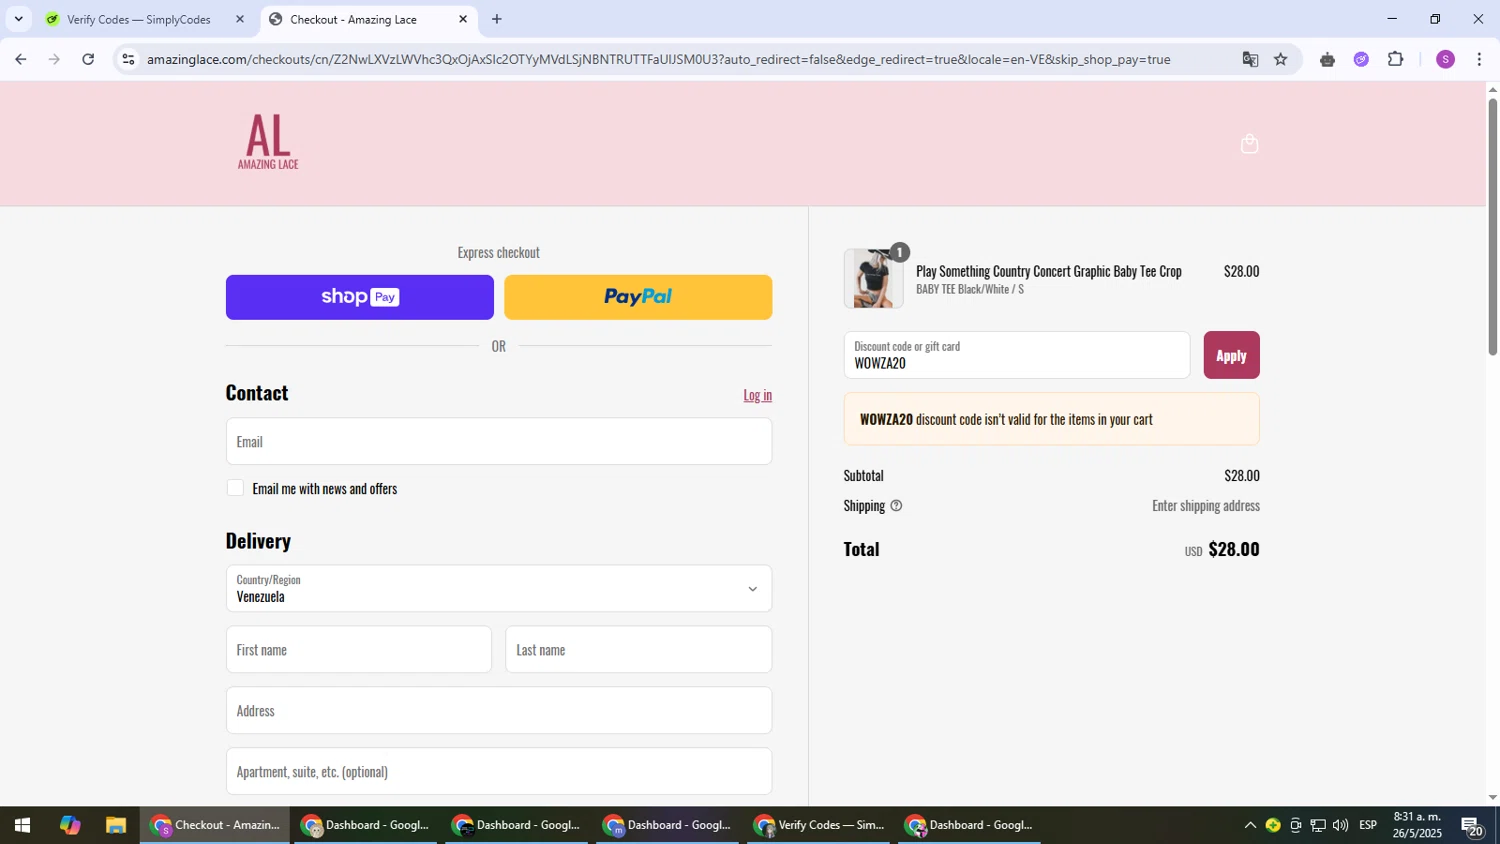Open a new browser tab

click(497, 19)
